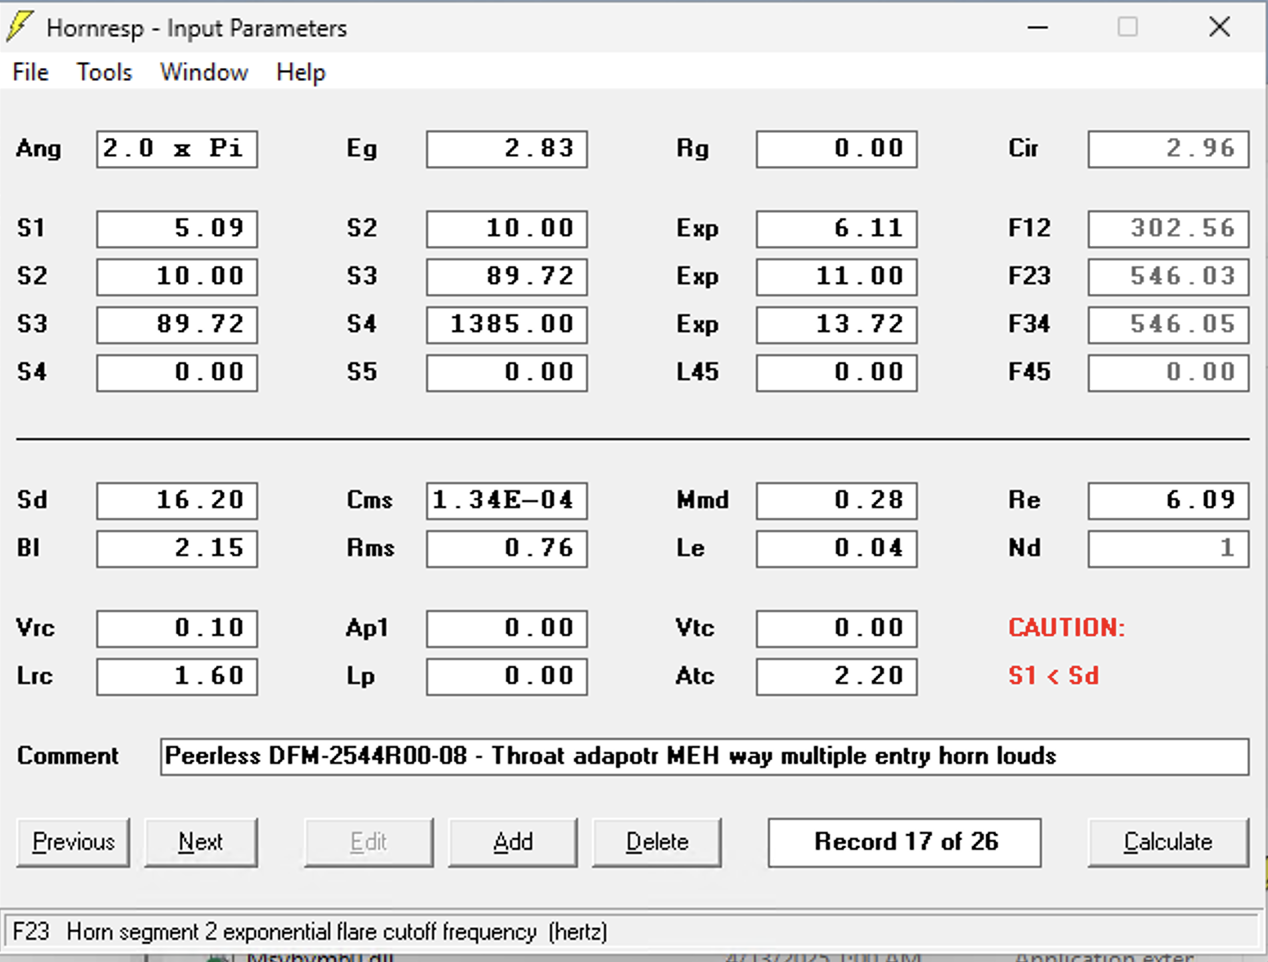Select the Cms field value 1.34E-04
The image size is (1268, 962).
[507, 501]
